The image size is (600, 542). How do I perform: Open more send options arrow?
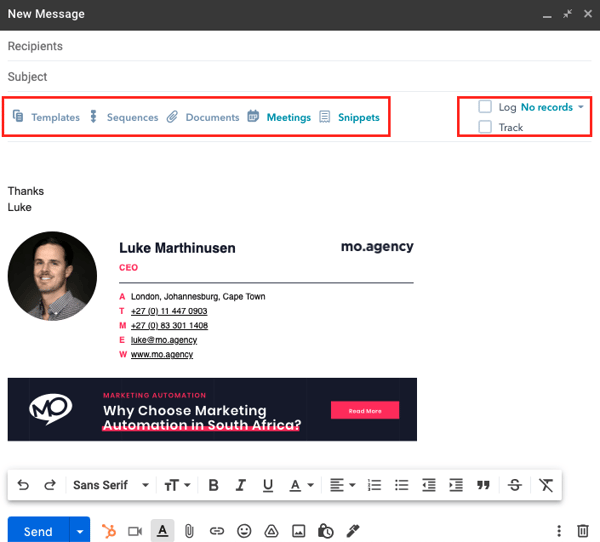pyautogui.click(x=80, y=531)
